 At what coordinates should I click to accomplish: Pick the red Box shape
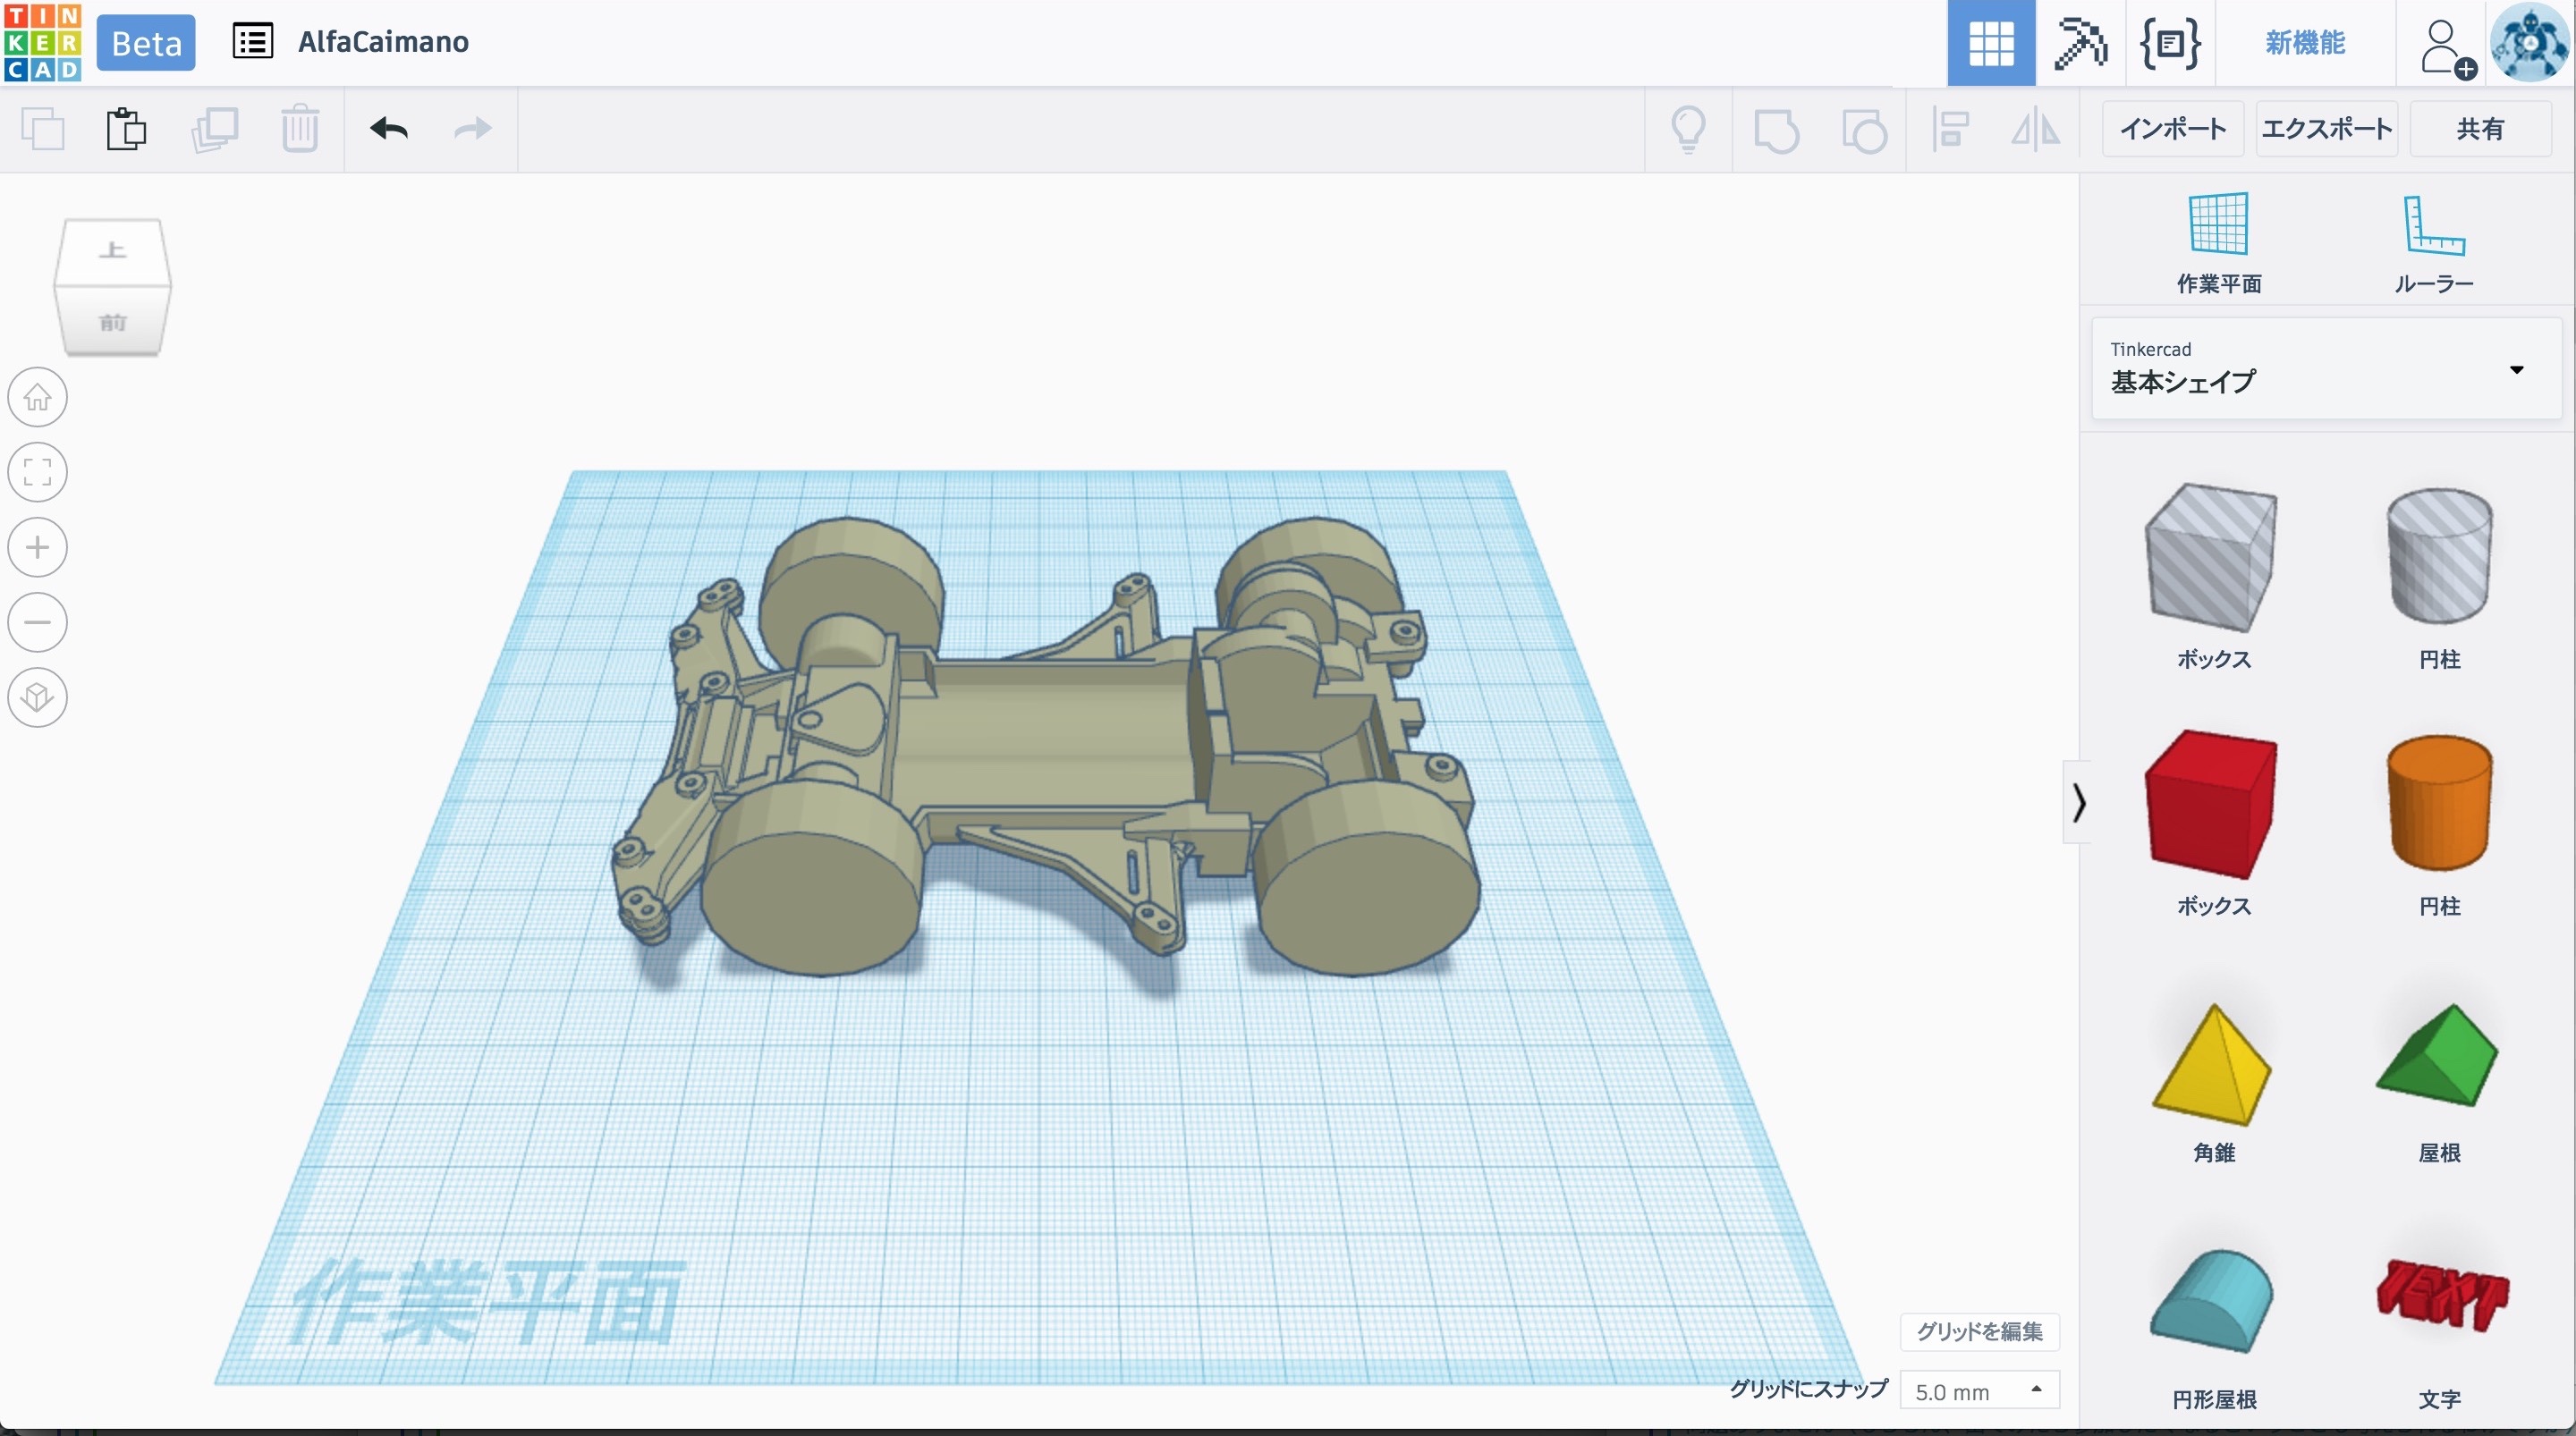2212,805
